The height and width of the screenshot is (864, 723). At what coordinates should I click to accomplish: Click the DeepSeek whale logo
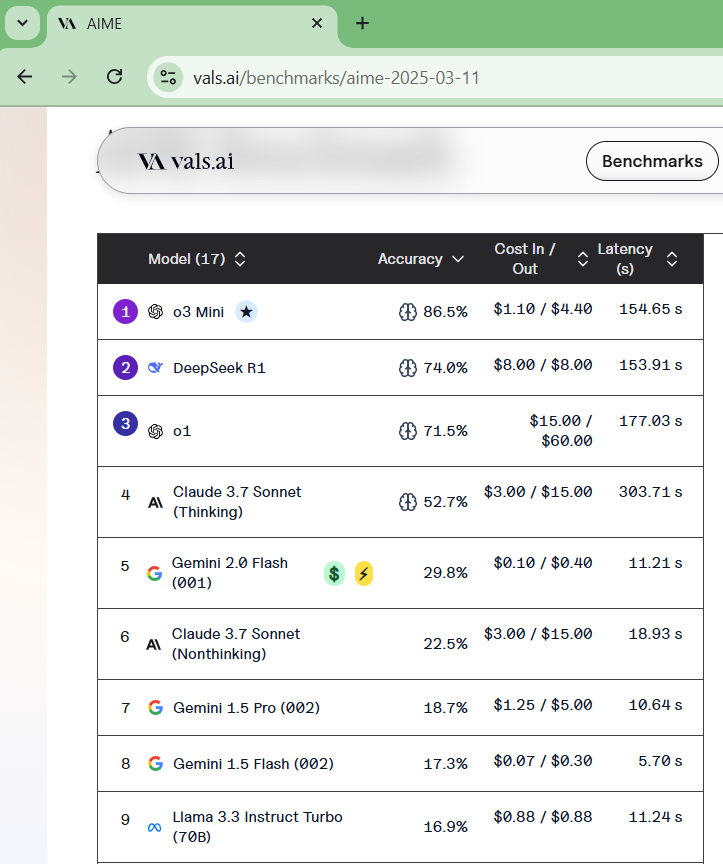tap(155, 368)
